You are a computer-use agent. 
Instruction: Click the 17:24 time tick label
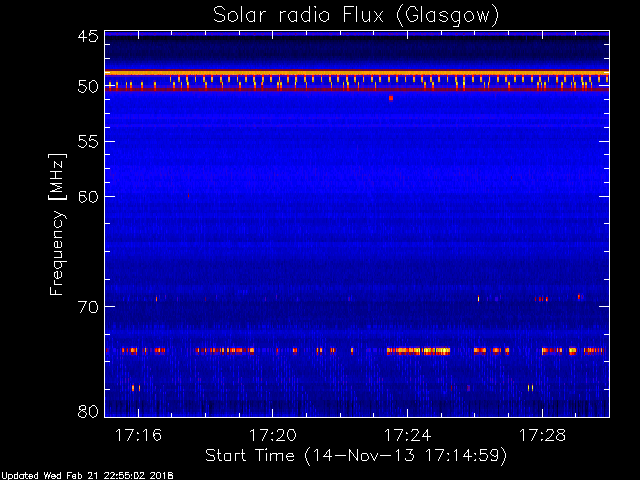[x=407, y=435]
